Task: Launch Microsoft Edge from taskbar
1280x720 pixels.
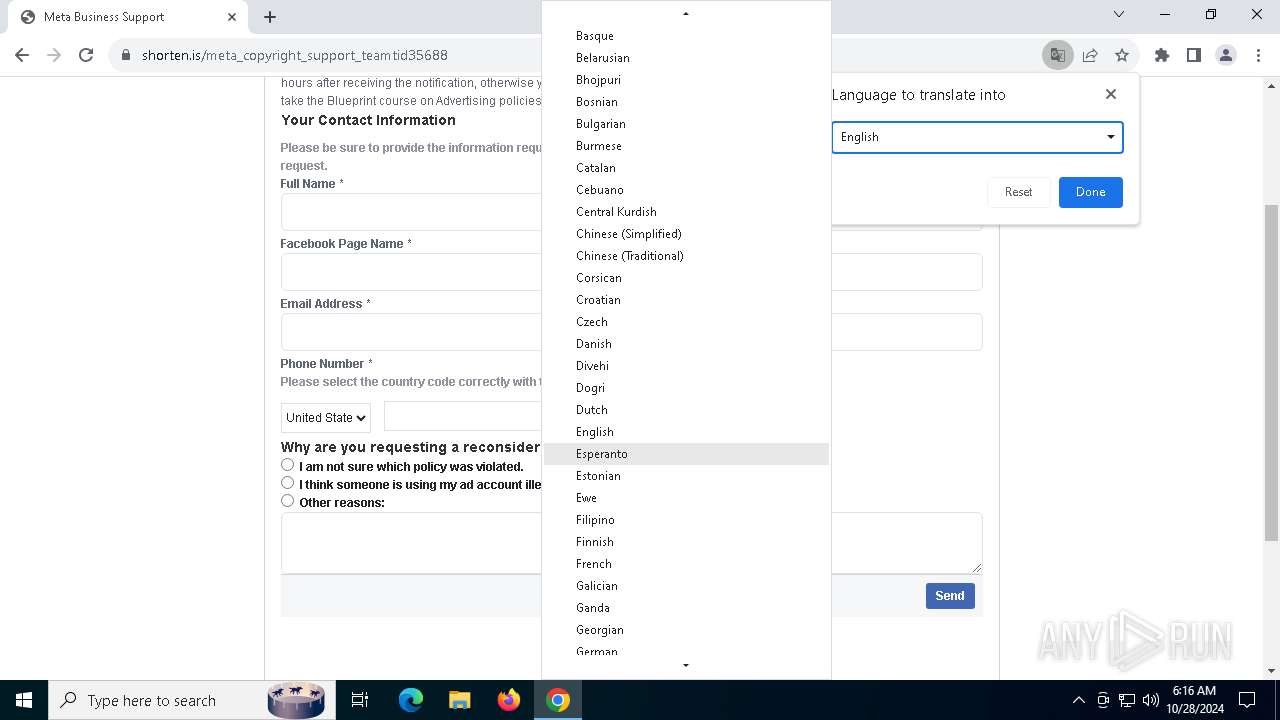Action: tap(411, 700)
